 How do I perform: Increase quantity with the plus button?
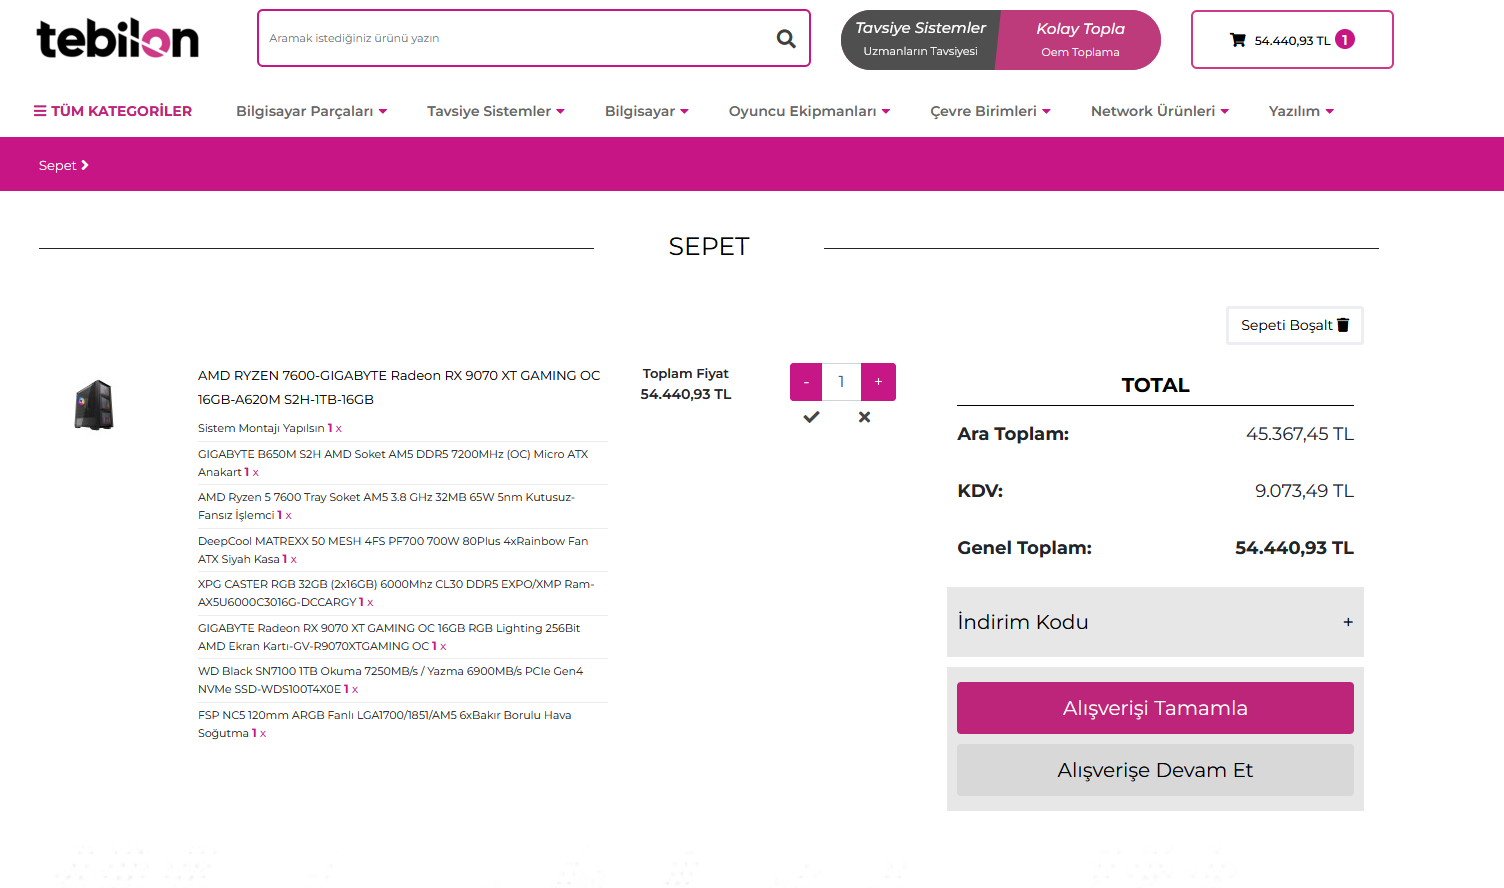tap(878, 382)
